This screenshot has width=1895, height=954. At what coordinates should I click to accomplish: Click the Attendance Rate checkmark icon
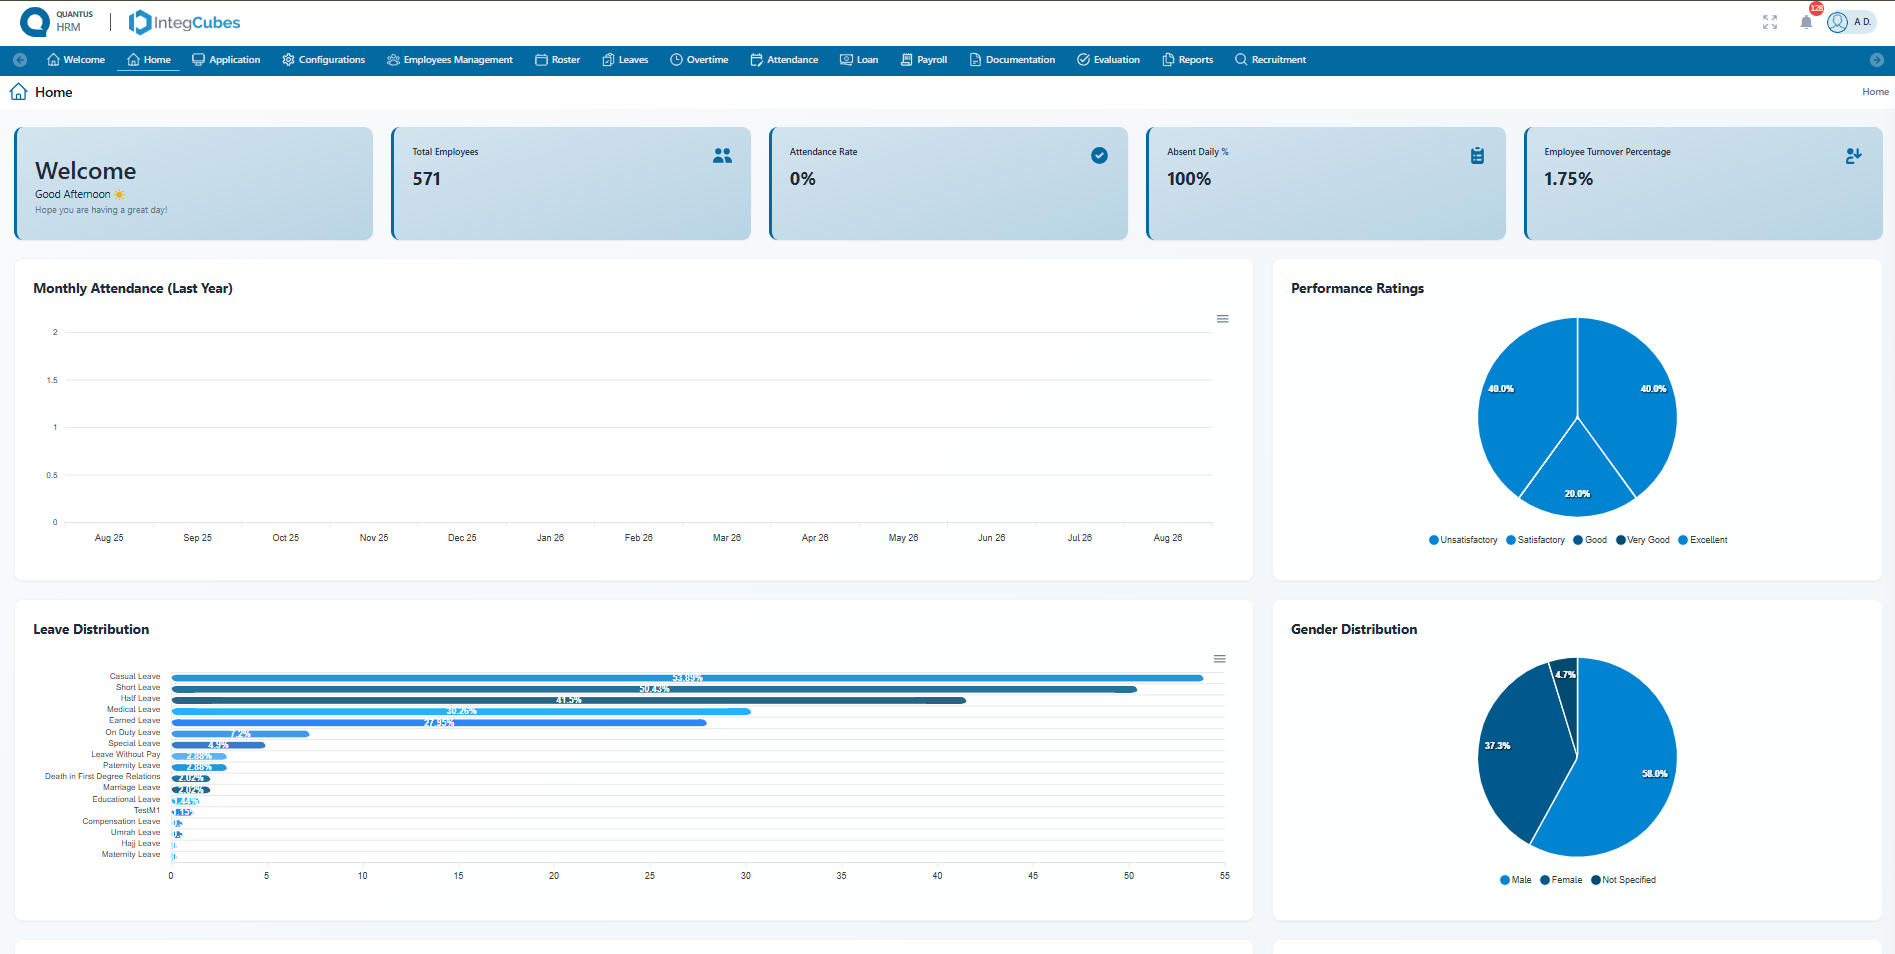pyautogui.click(x=1099, y=155)
